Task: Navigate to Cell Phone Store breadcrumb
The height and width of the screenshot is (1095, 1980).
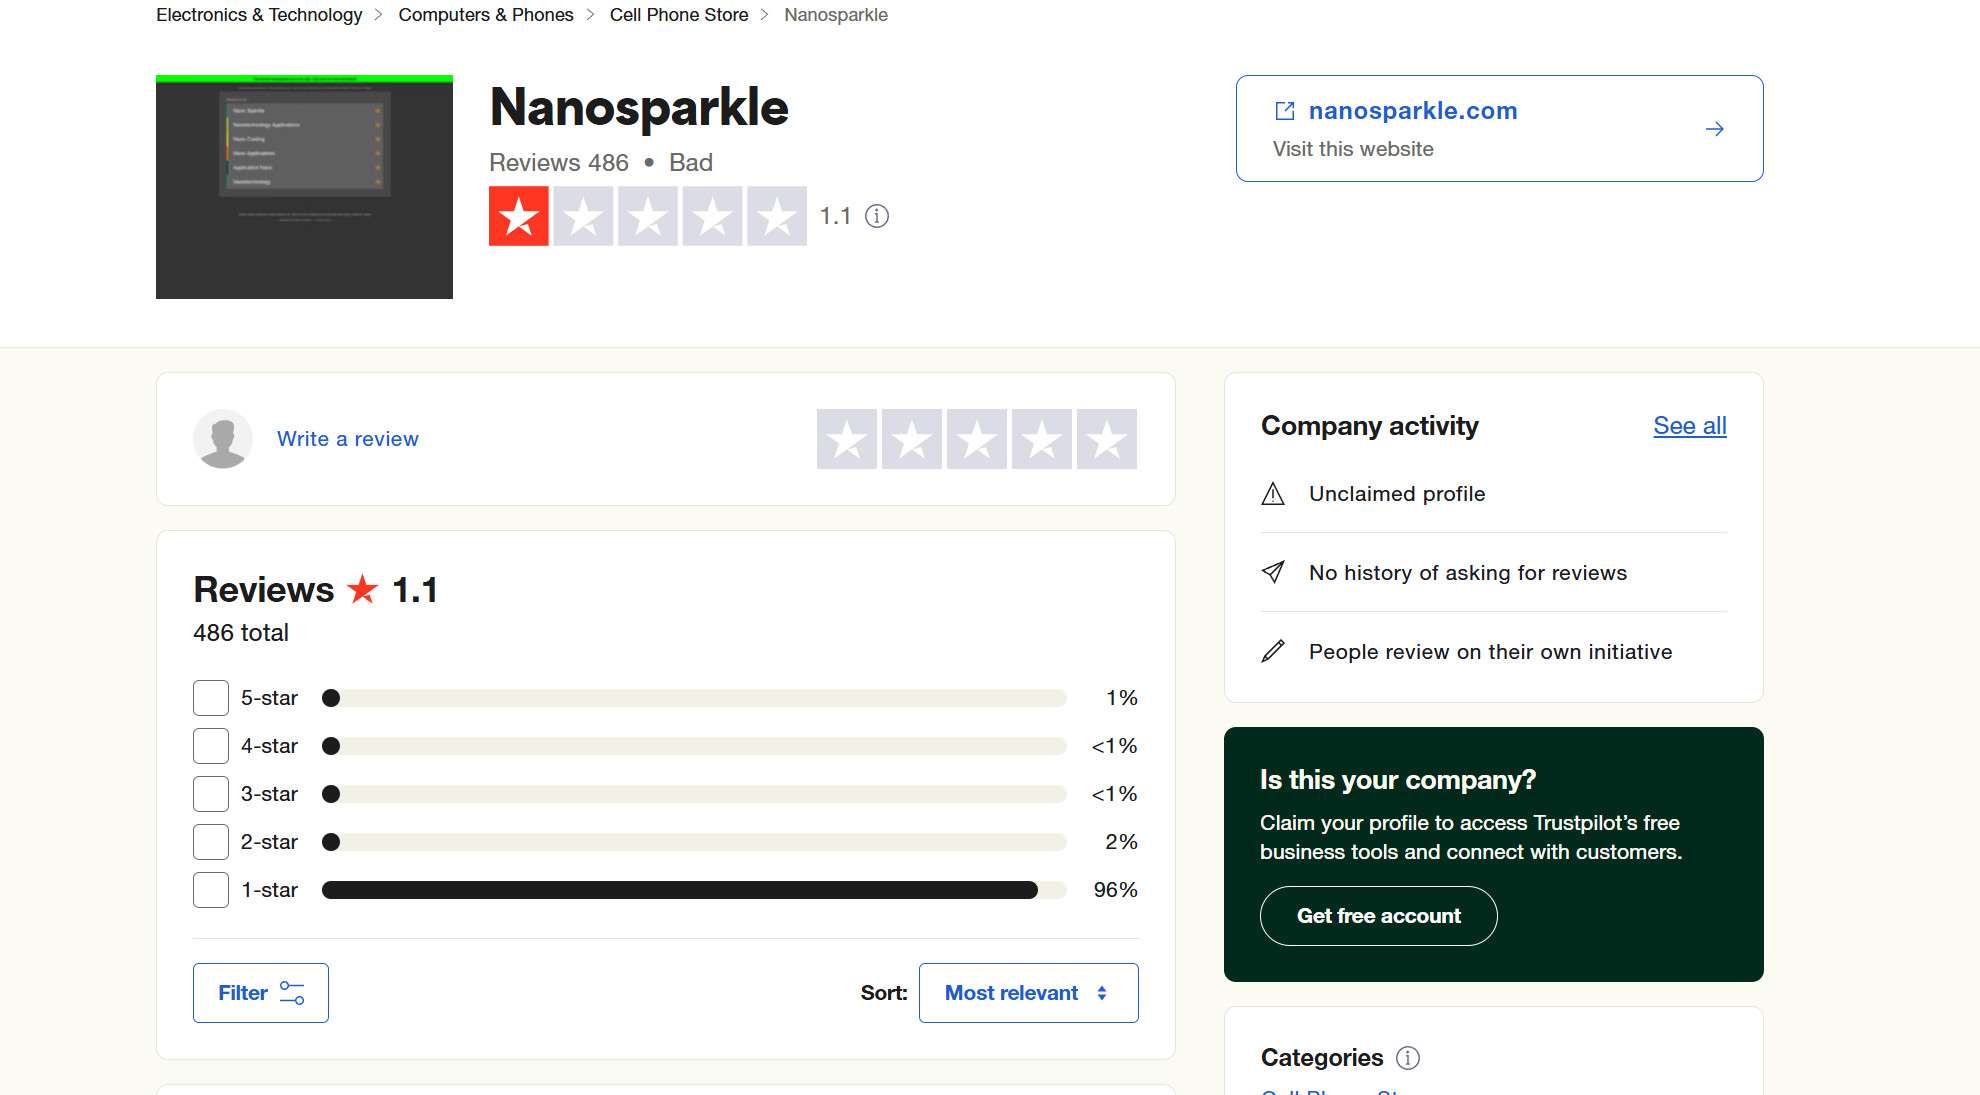Action: (679, 14)
